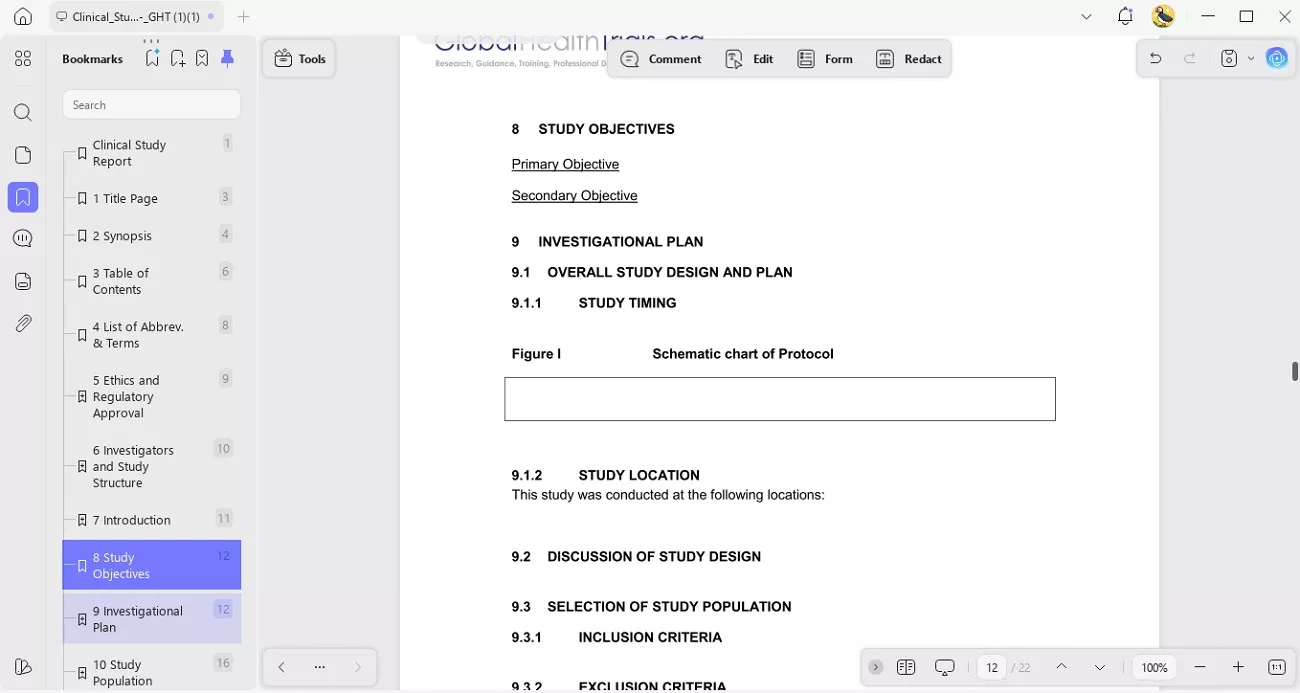Open the Attachments panel icon
Image resolution: width=1300 pixels, height=693 pixels.
pyautogui.click(x=23, y=323)
